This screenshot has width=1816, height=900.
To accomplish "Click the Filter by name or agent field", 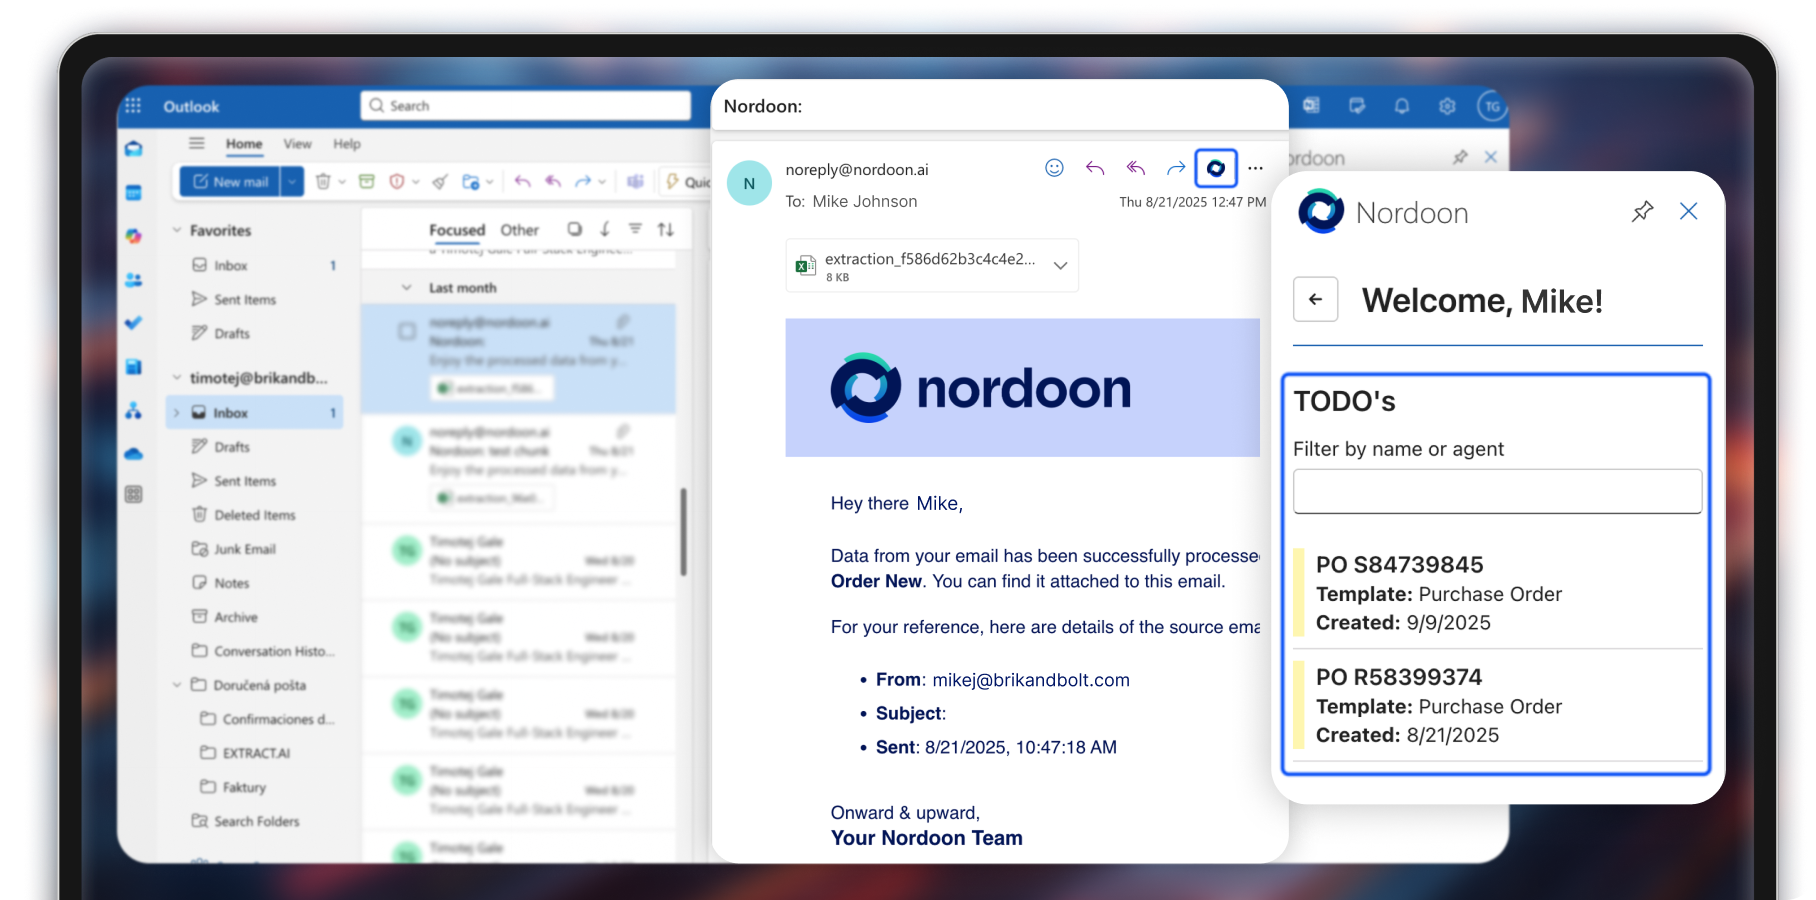I will click(x=1497, y=492).
